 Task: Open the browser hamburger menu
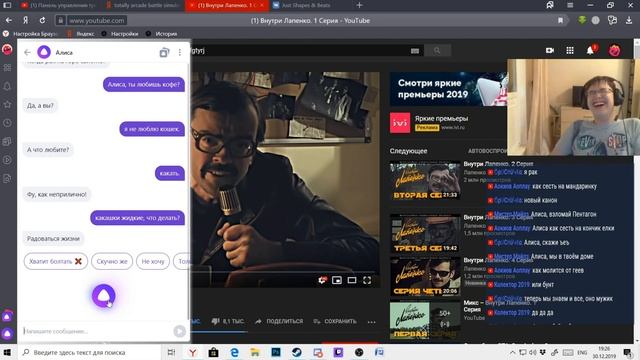click(570, 5)
